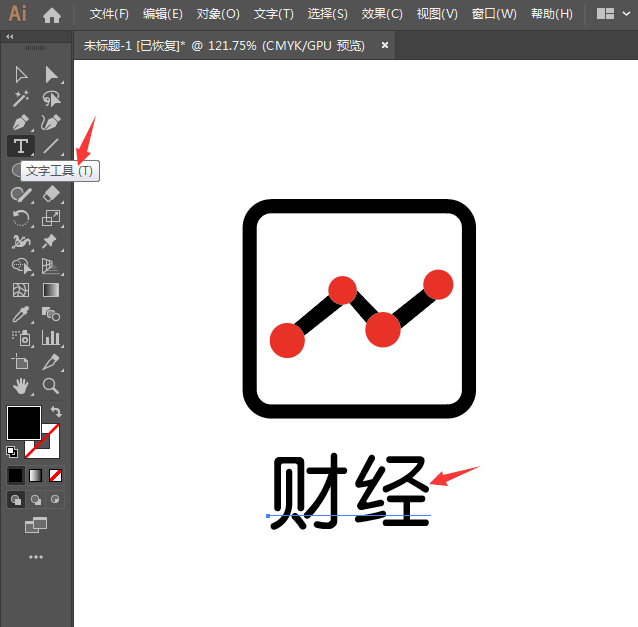Enable Draw Normal mode
This screenshot has height=627, width=638.
click(15, 499)
